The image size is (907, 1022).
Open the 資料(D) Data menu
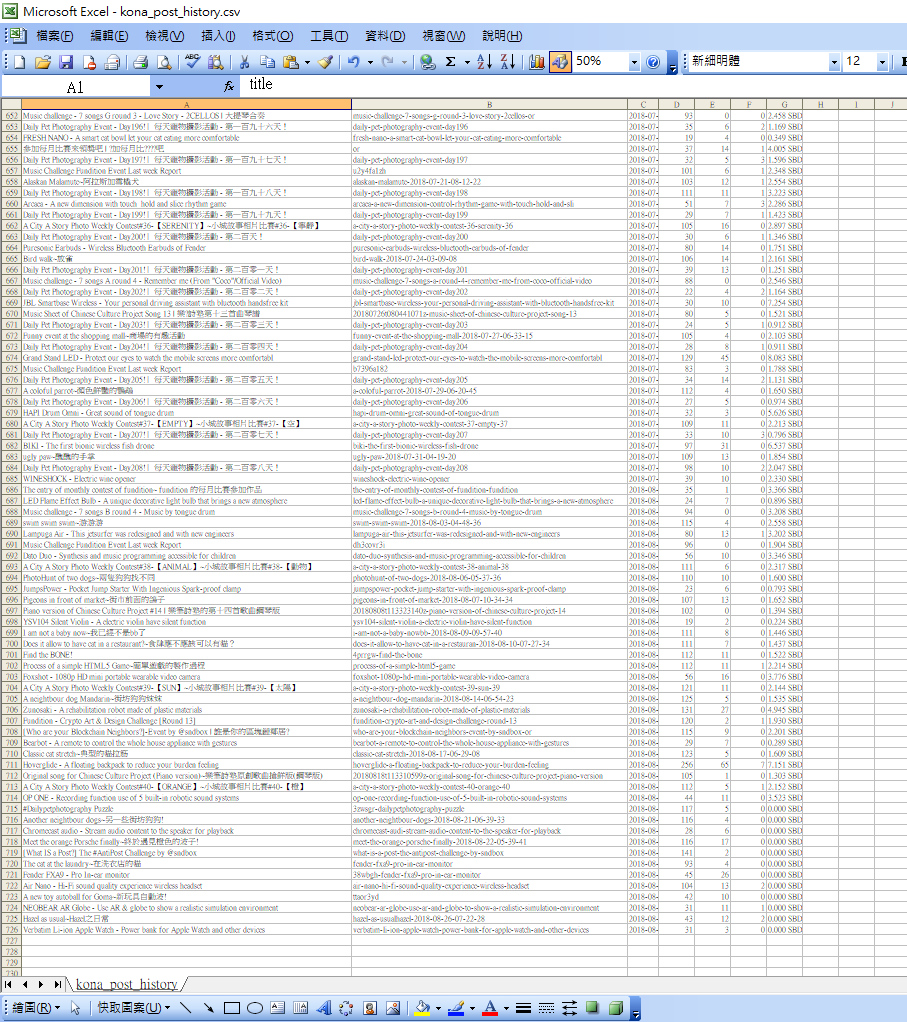tap(384, 36)
